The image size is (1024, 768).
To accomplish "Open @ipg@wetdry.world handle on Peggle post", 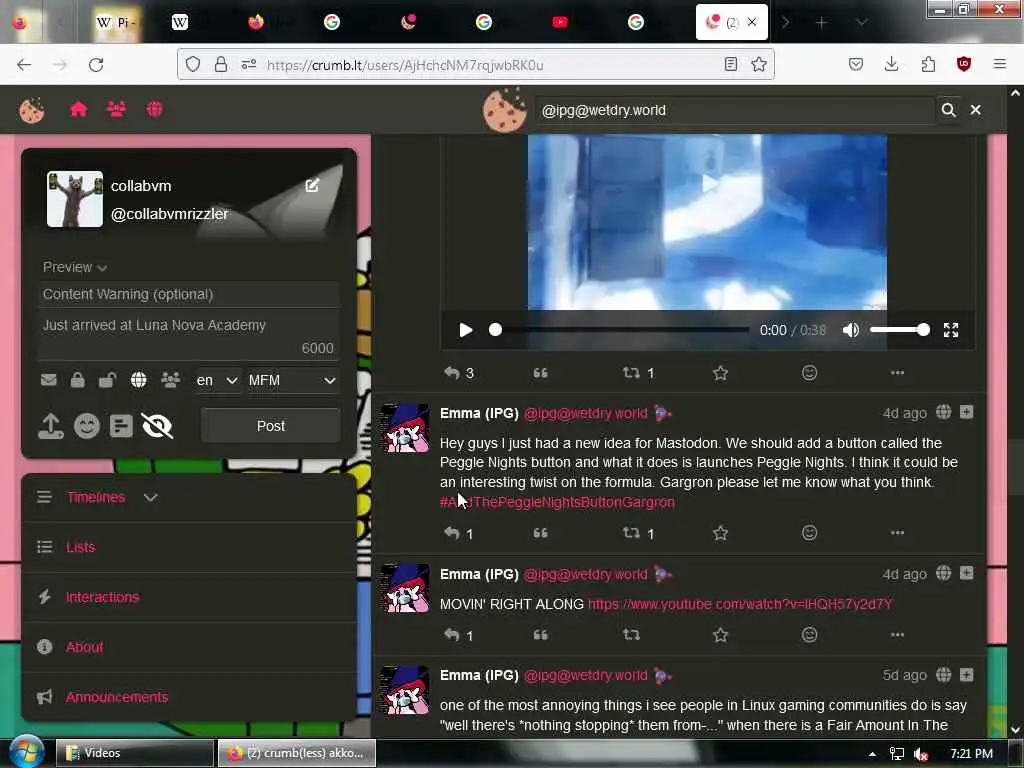I will click(586, 413).
